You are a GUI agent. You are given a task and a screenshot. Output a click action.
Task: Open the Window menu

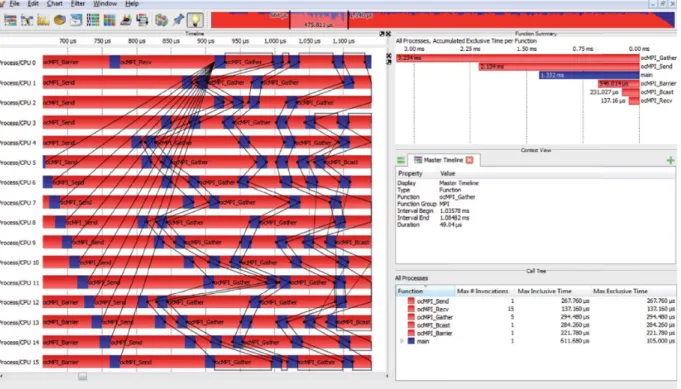pyautogui.click(x=105, y=3)
